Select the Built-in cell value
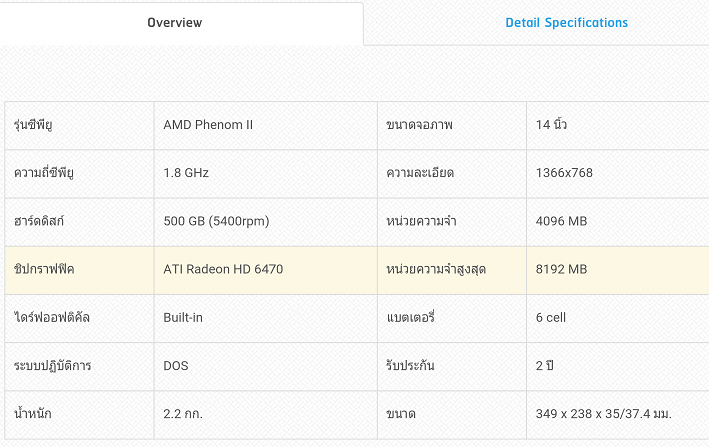This screenshot has width=709, height=447. point(183,317)
